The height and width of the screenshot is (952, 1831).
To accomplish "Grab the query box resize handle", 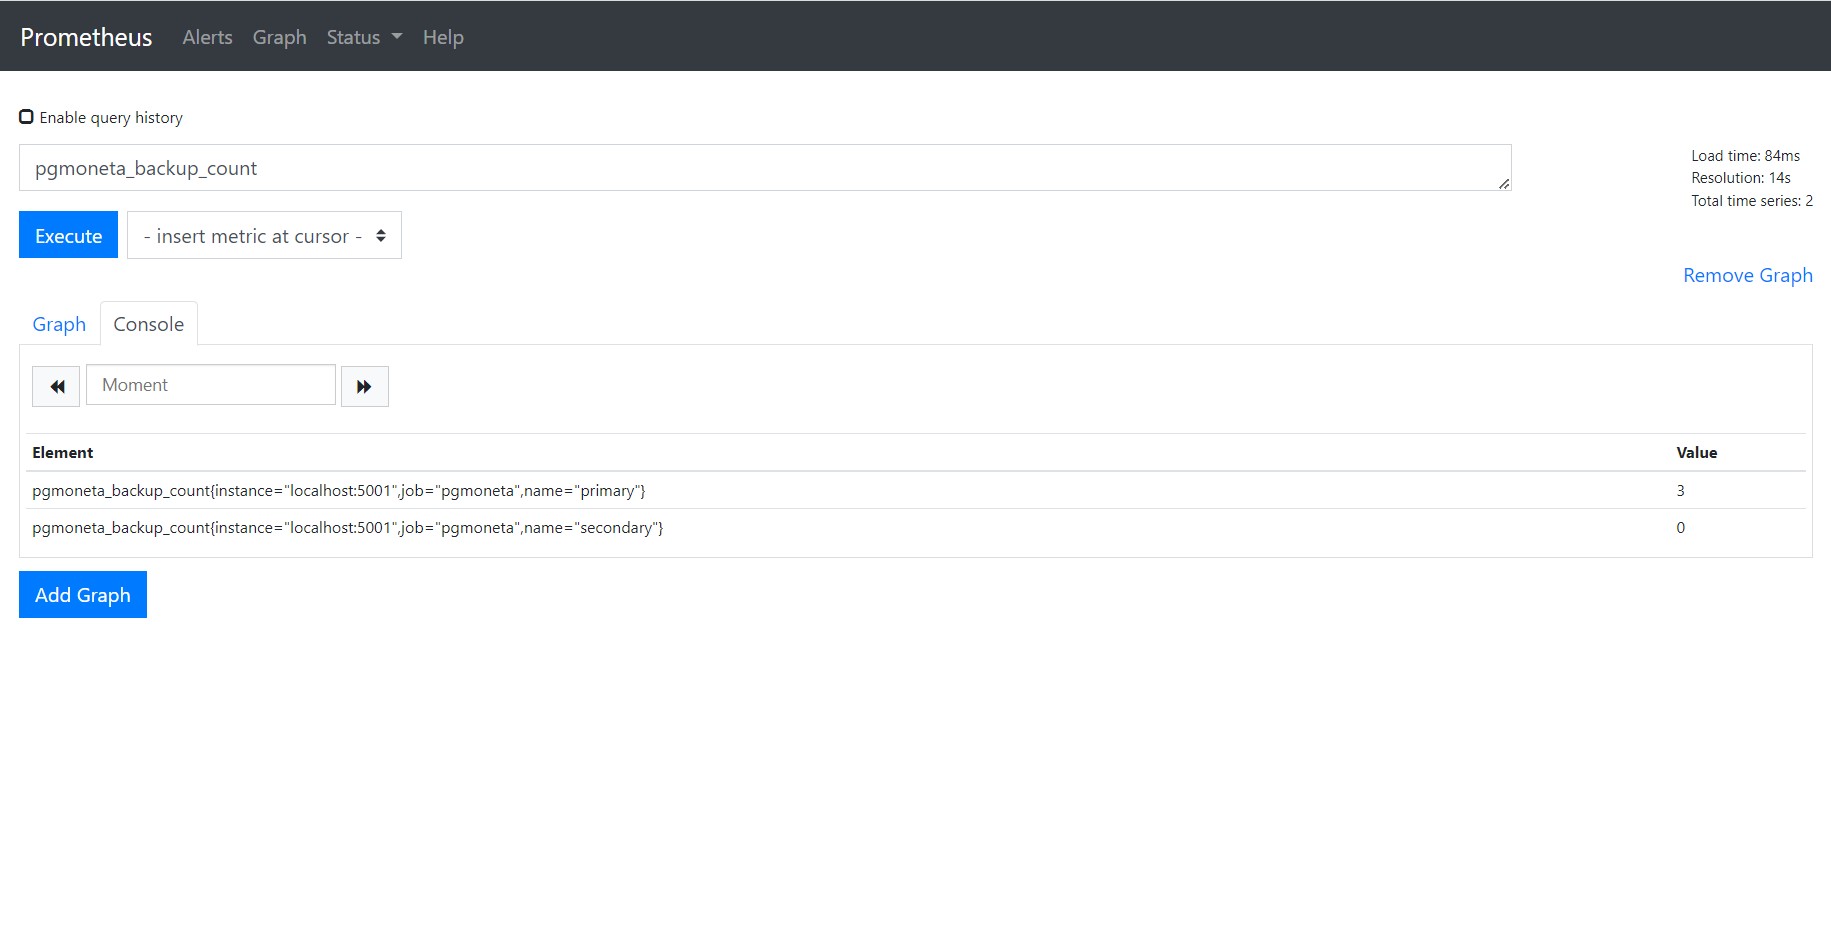I will (x=1503, y=183).
